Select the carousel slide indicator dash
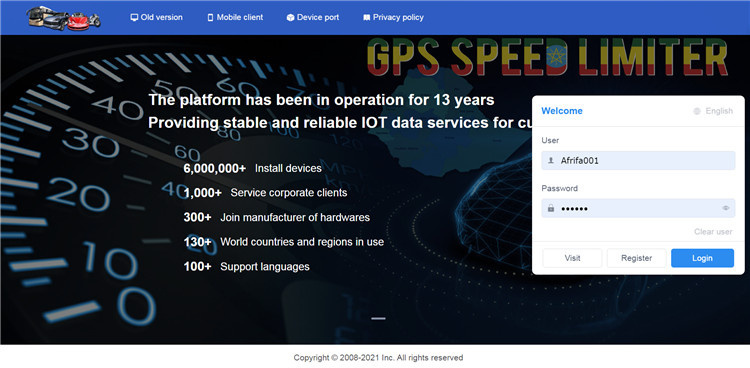Viewport: 750px width, 368px height. pos(378,318)
